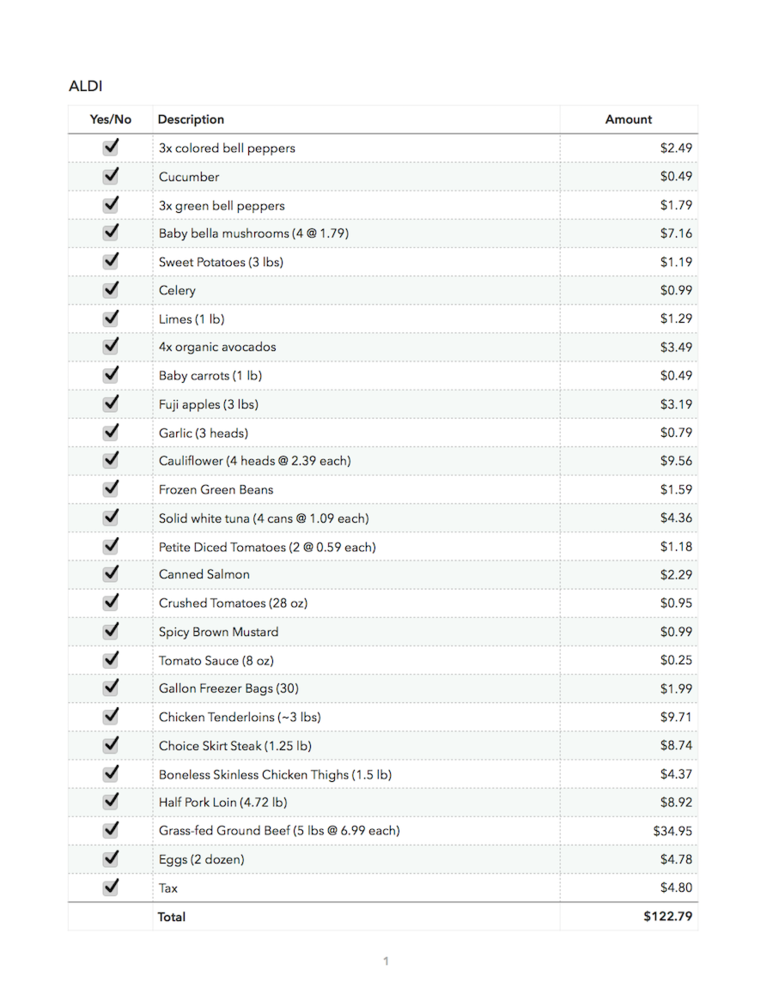Toggle Sweet Potatoes checkbox
The width and height of the screenshot is (773, 1000).
point(111,261)
